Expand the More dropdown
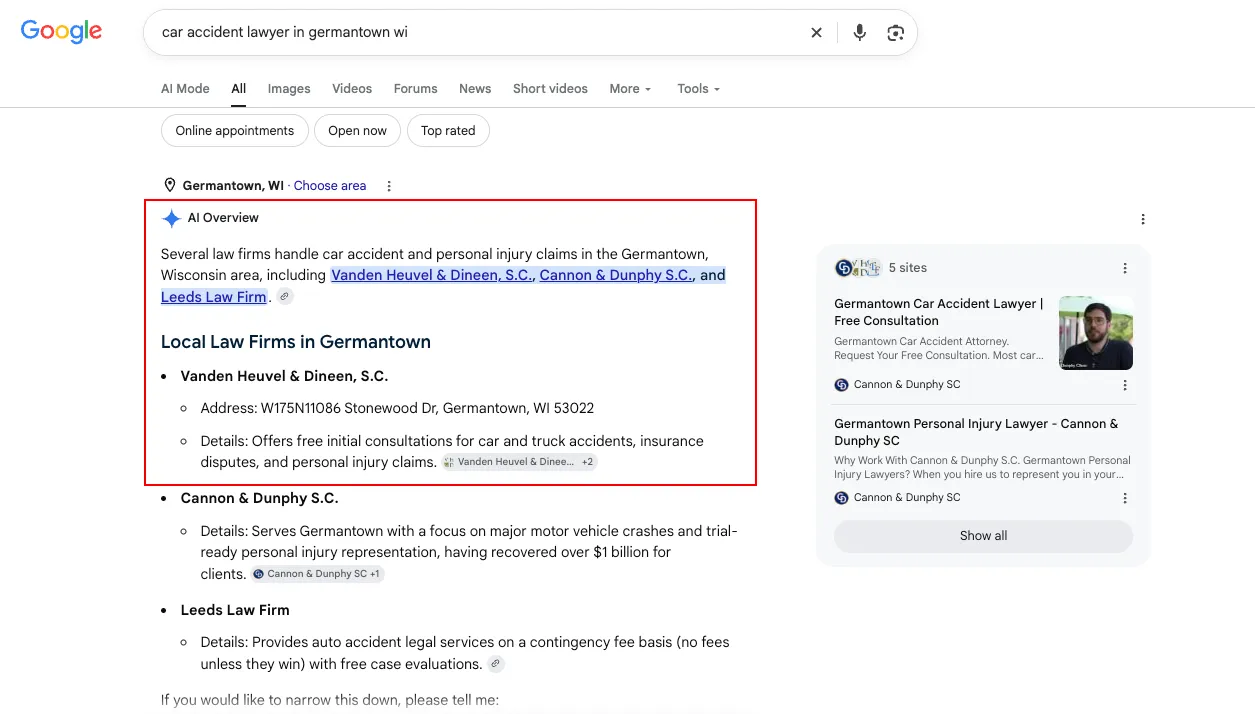1255x714 pixels. (630, 88)
